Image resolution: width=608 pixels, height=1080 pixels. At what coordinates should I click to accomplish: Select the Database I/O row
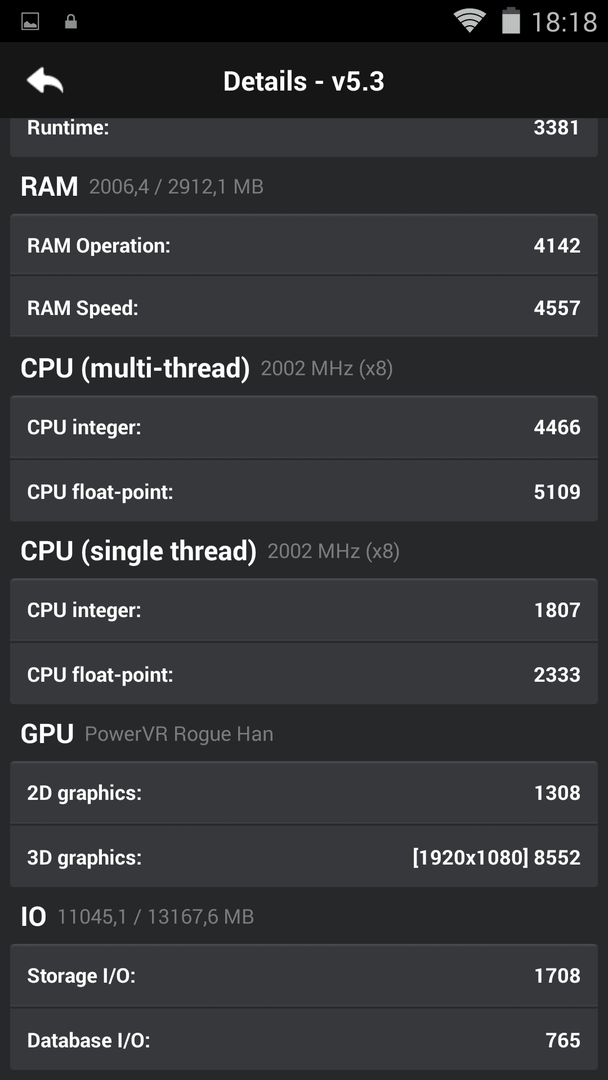click(304, 1039)
